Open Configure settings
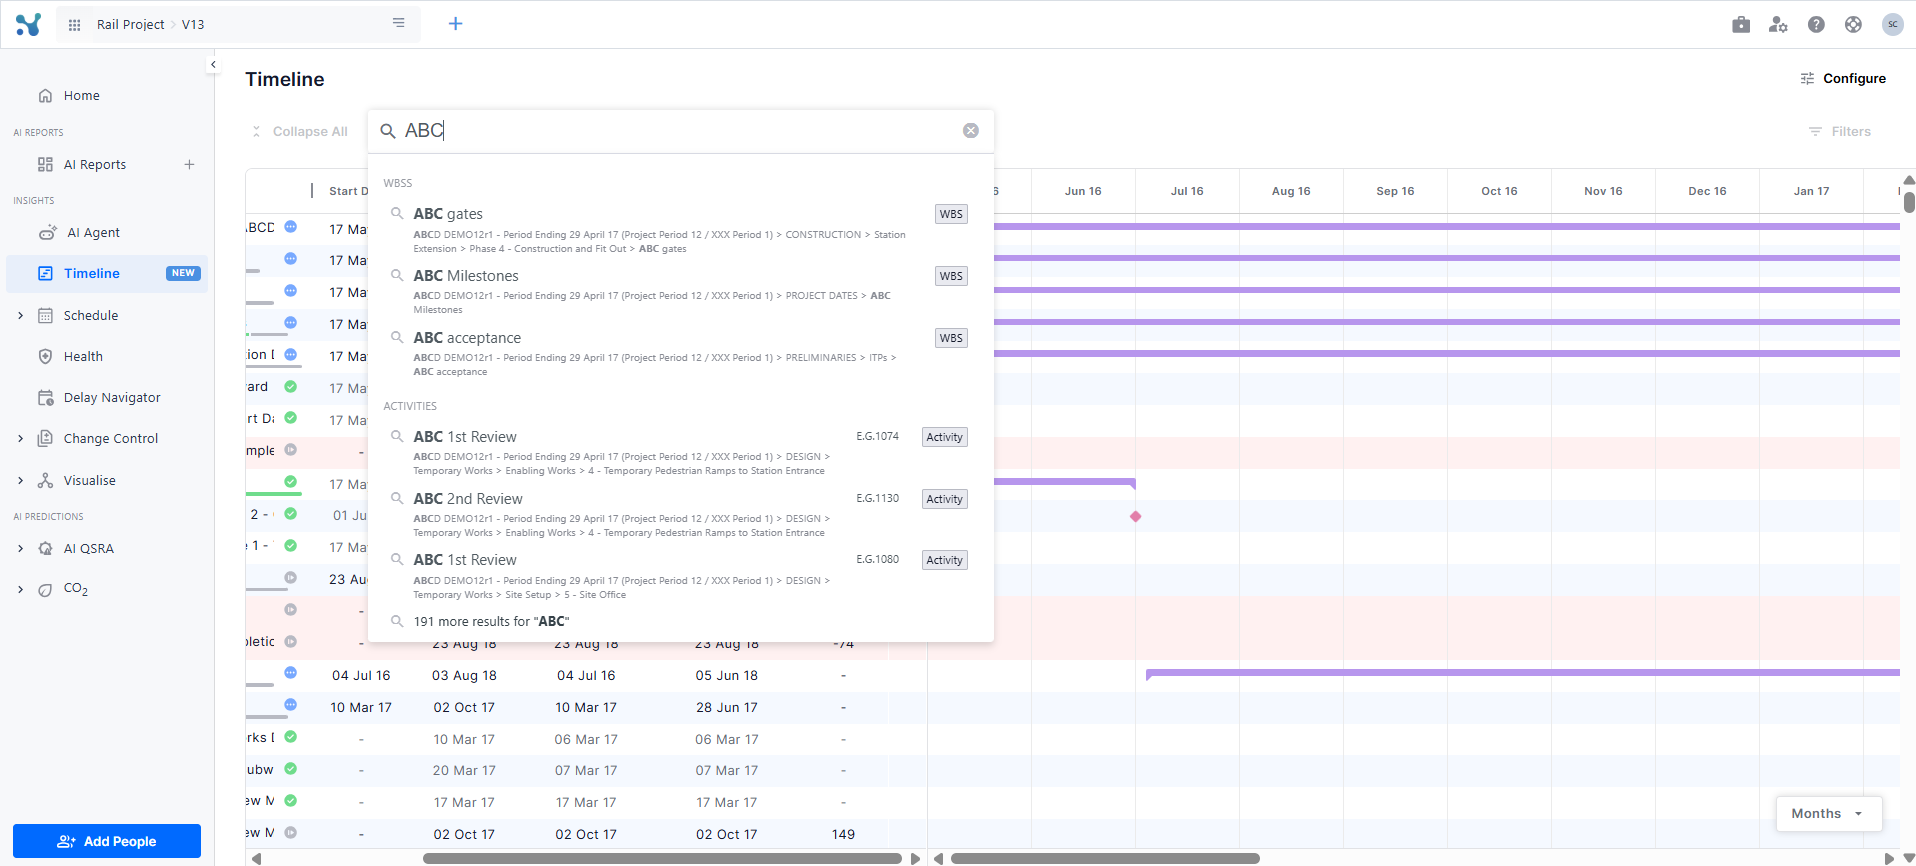This screenshot has height=866, width=1916. coord(1843,78)
